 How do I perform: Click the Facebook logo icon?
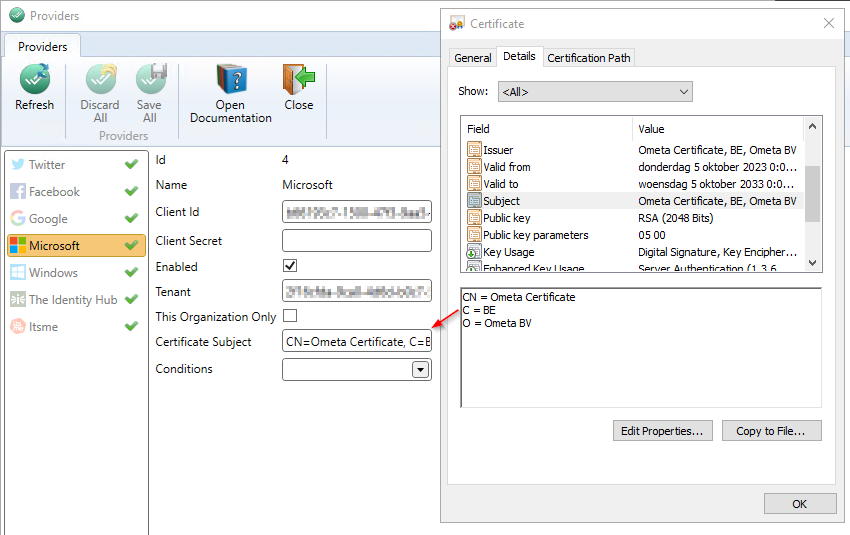(x=18, y=191)
